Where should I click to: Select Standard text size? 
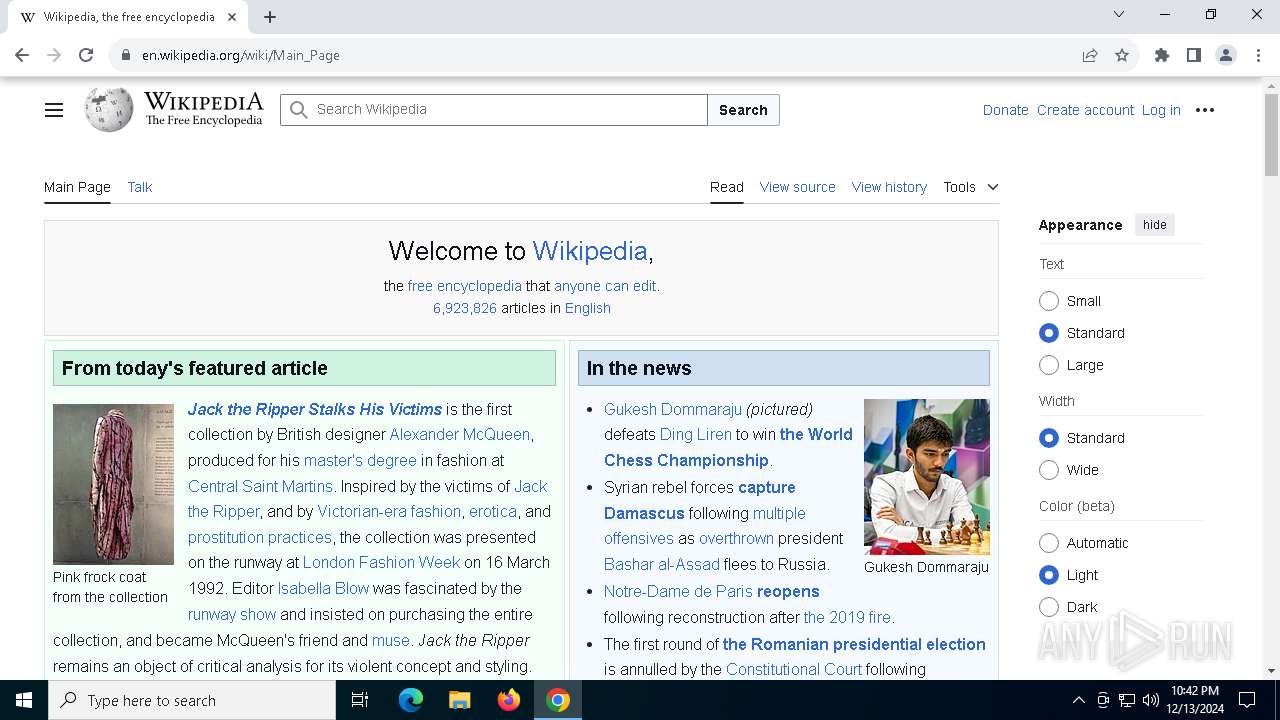tap(1049, 333)
